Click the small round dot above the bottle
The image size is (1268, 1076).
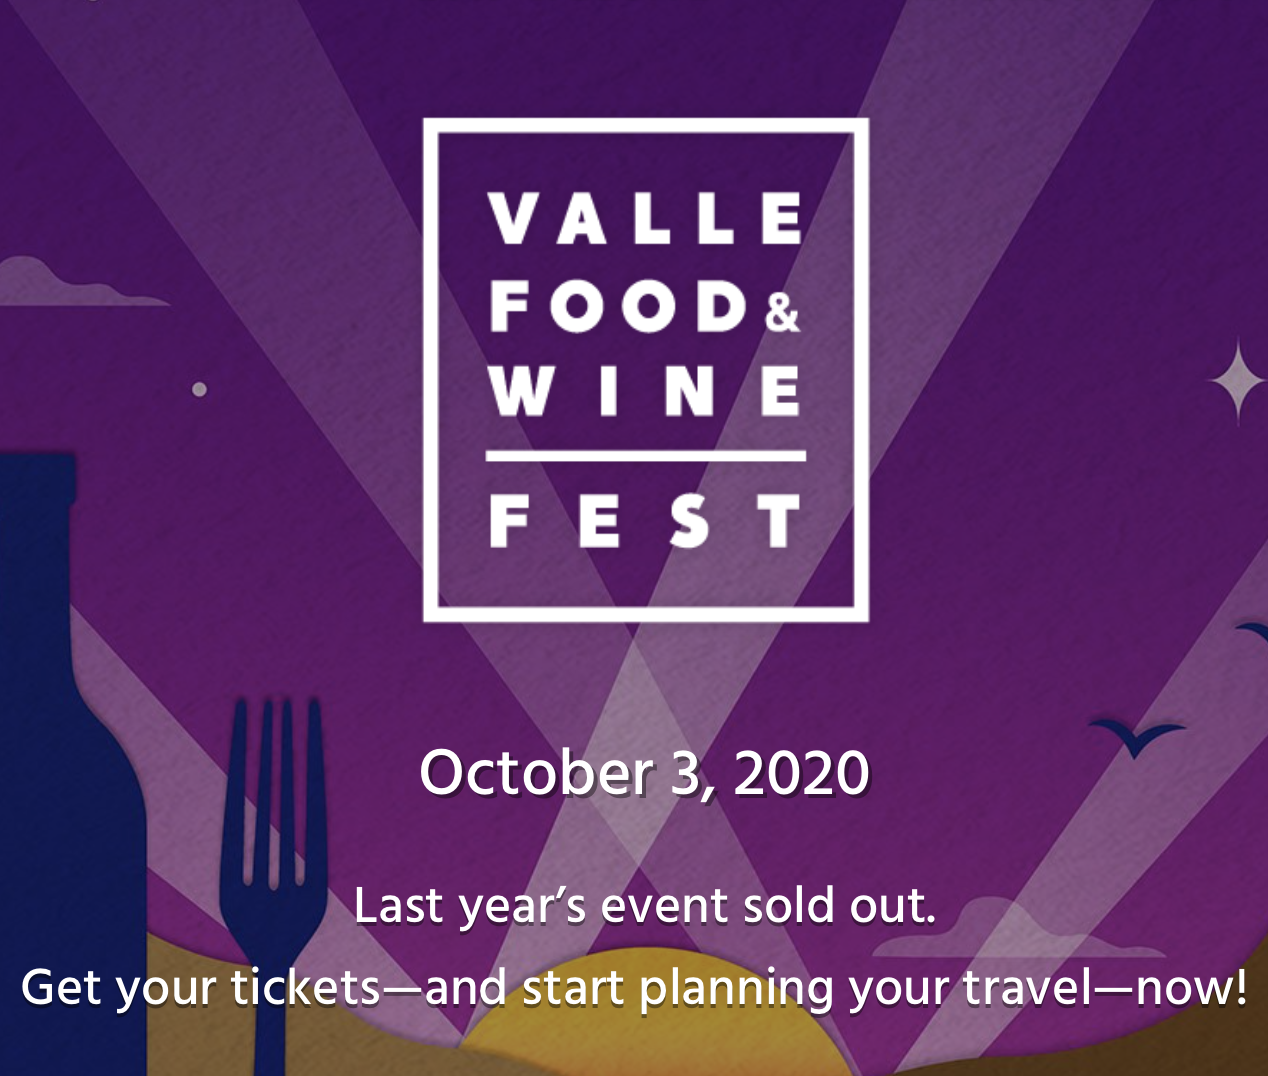pyautogui.click(x=199, y=389)
